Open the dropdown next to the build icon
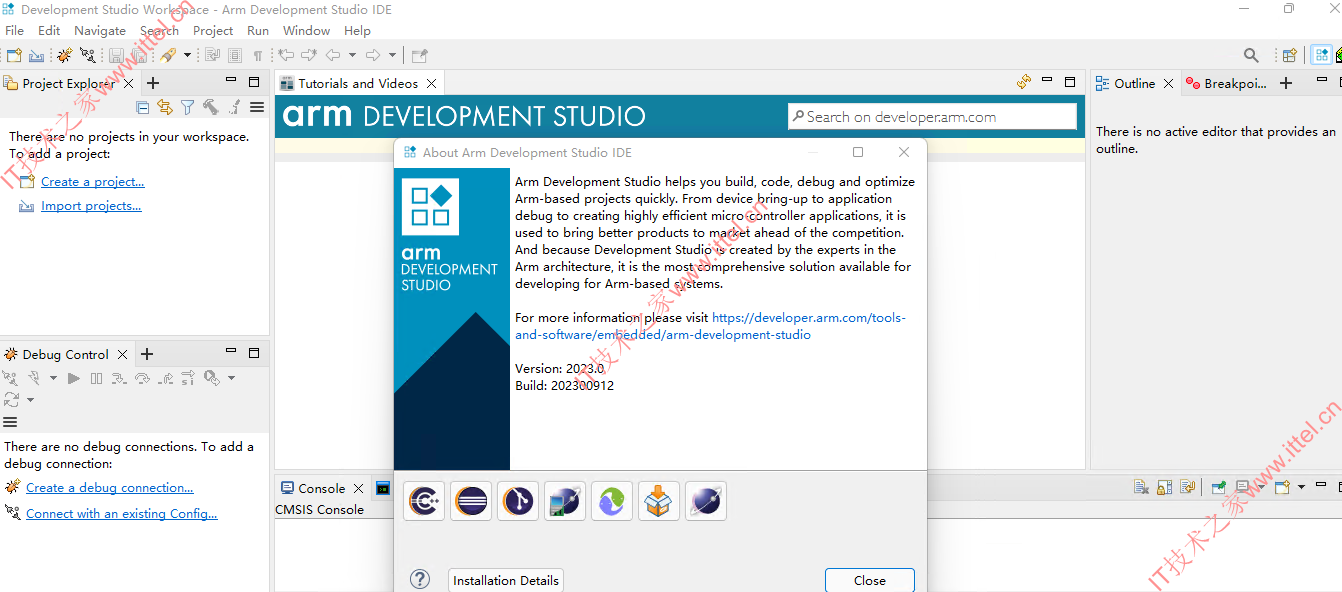Image resolution: width=1342 pixels, height=592 pixels. tap(187, 55)
